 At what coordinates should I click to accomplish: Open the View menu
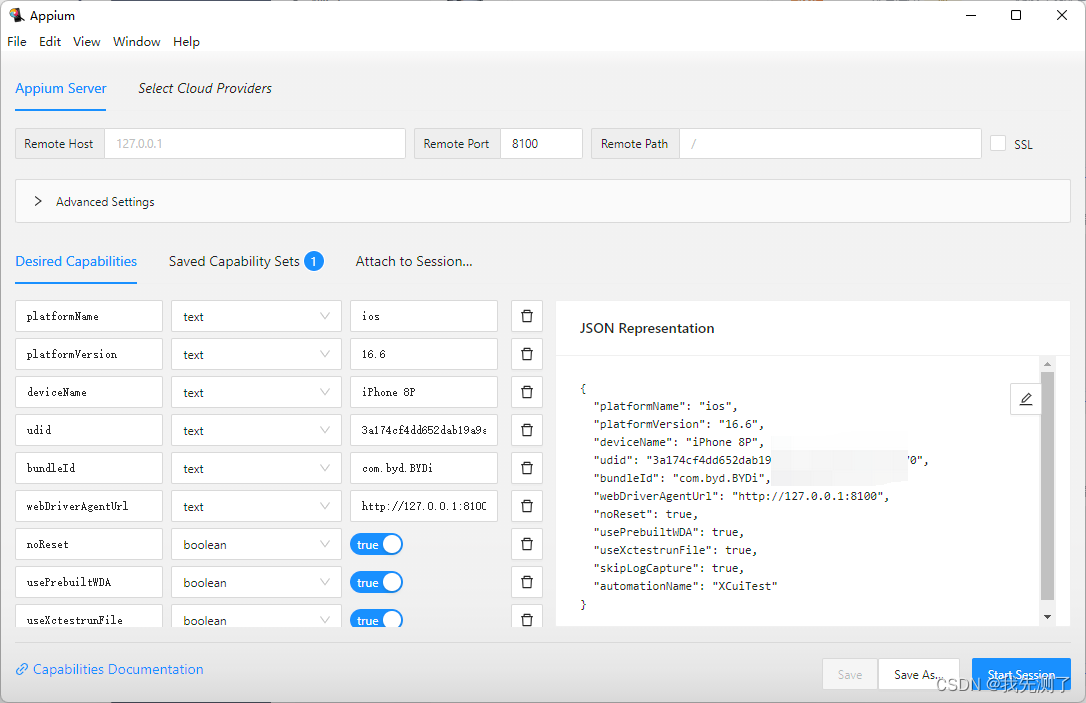tap(87, 42)
